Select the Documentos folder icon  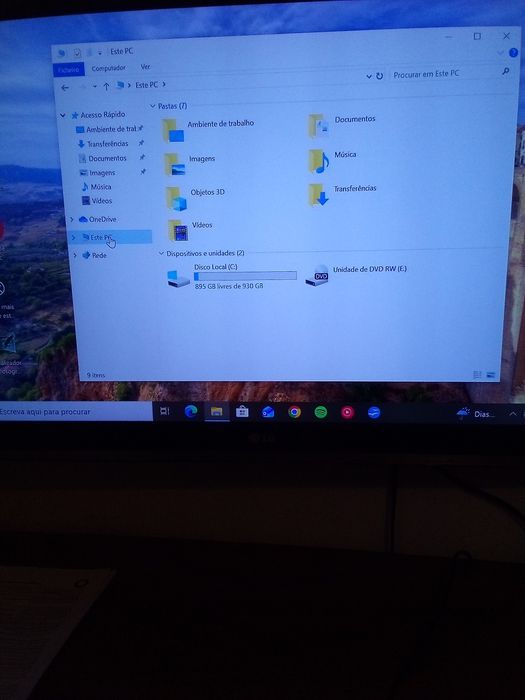(319, 125)
